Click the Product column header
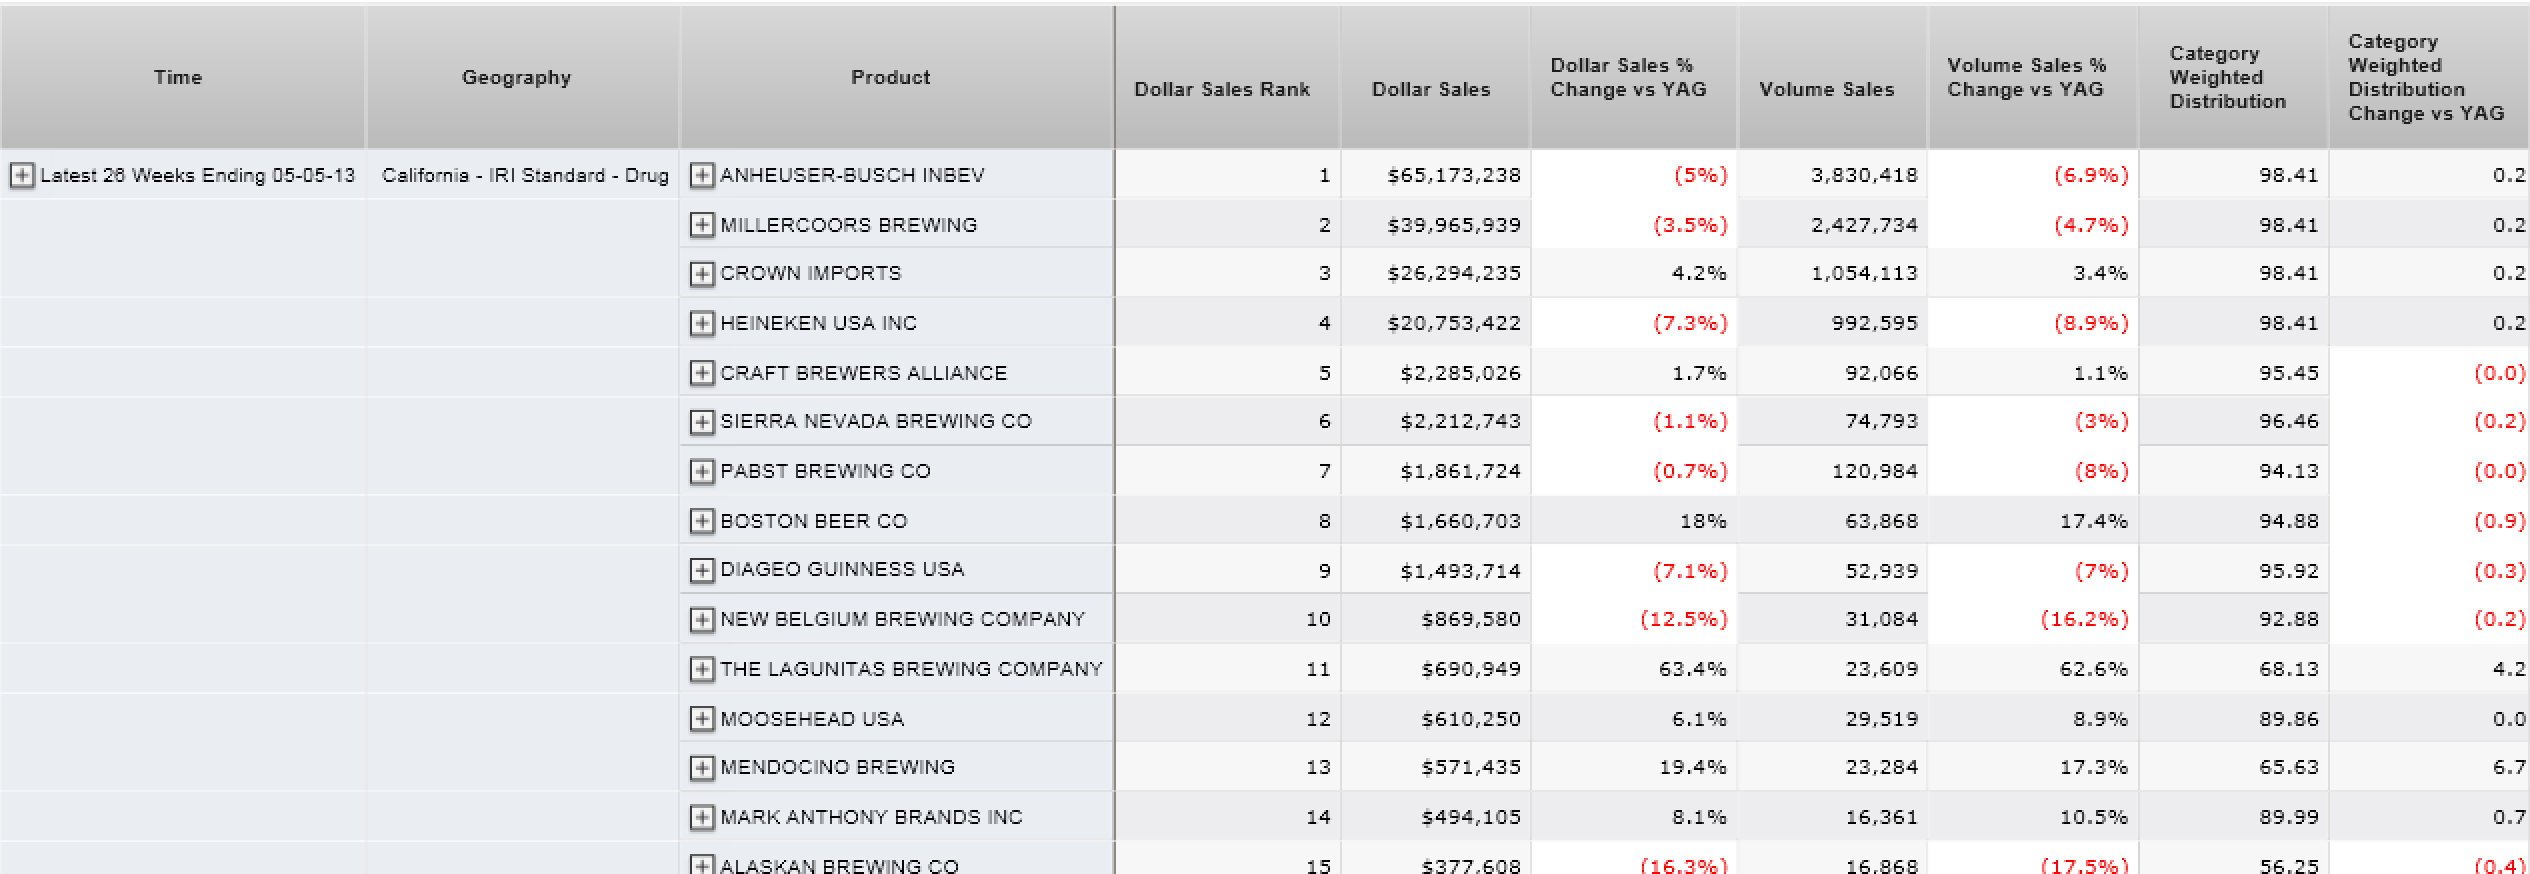This screenshot has width=2530, height=874. [x=897, y=78]
